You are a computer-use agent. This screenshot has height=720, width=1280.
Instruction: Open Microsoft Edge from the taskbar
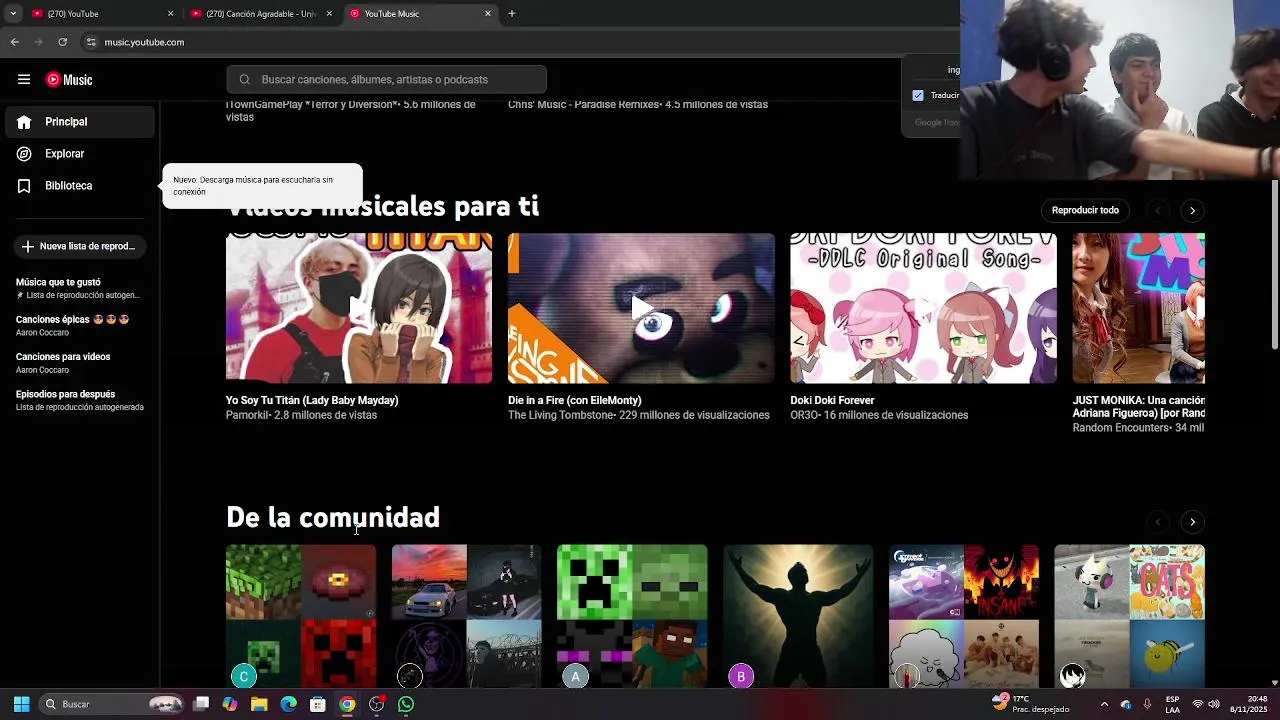tap(288, 704)
